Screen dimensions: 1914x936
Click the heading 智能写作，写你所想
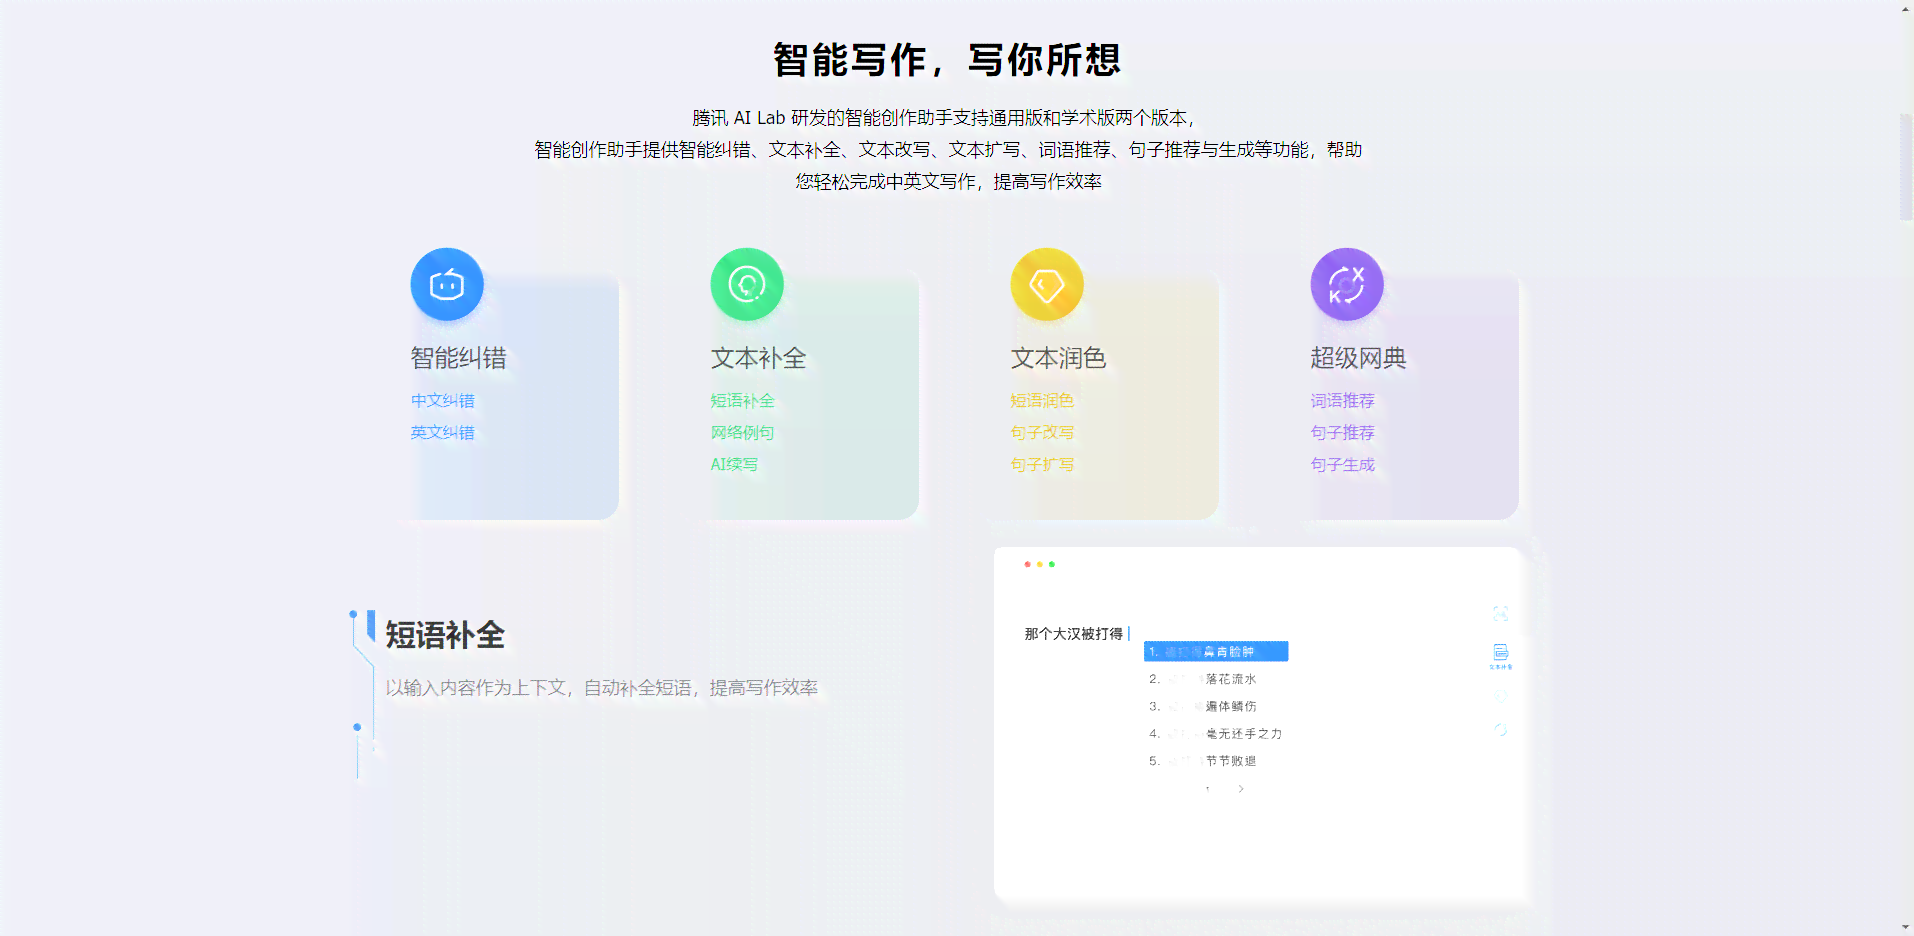coord(947,60)
